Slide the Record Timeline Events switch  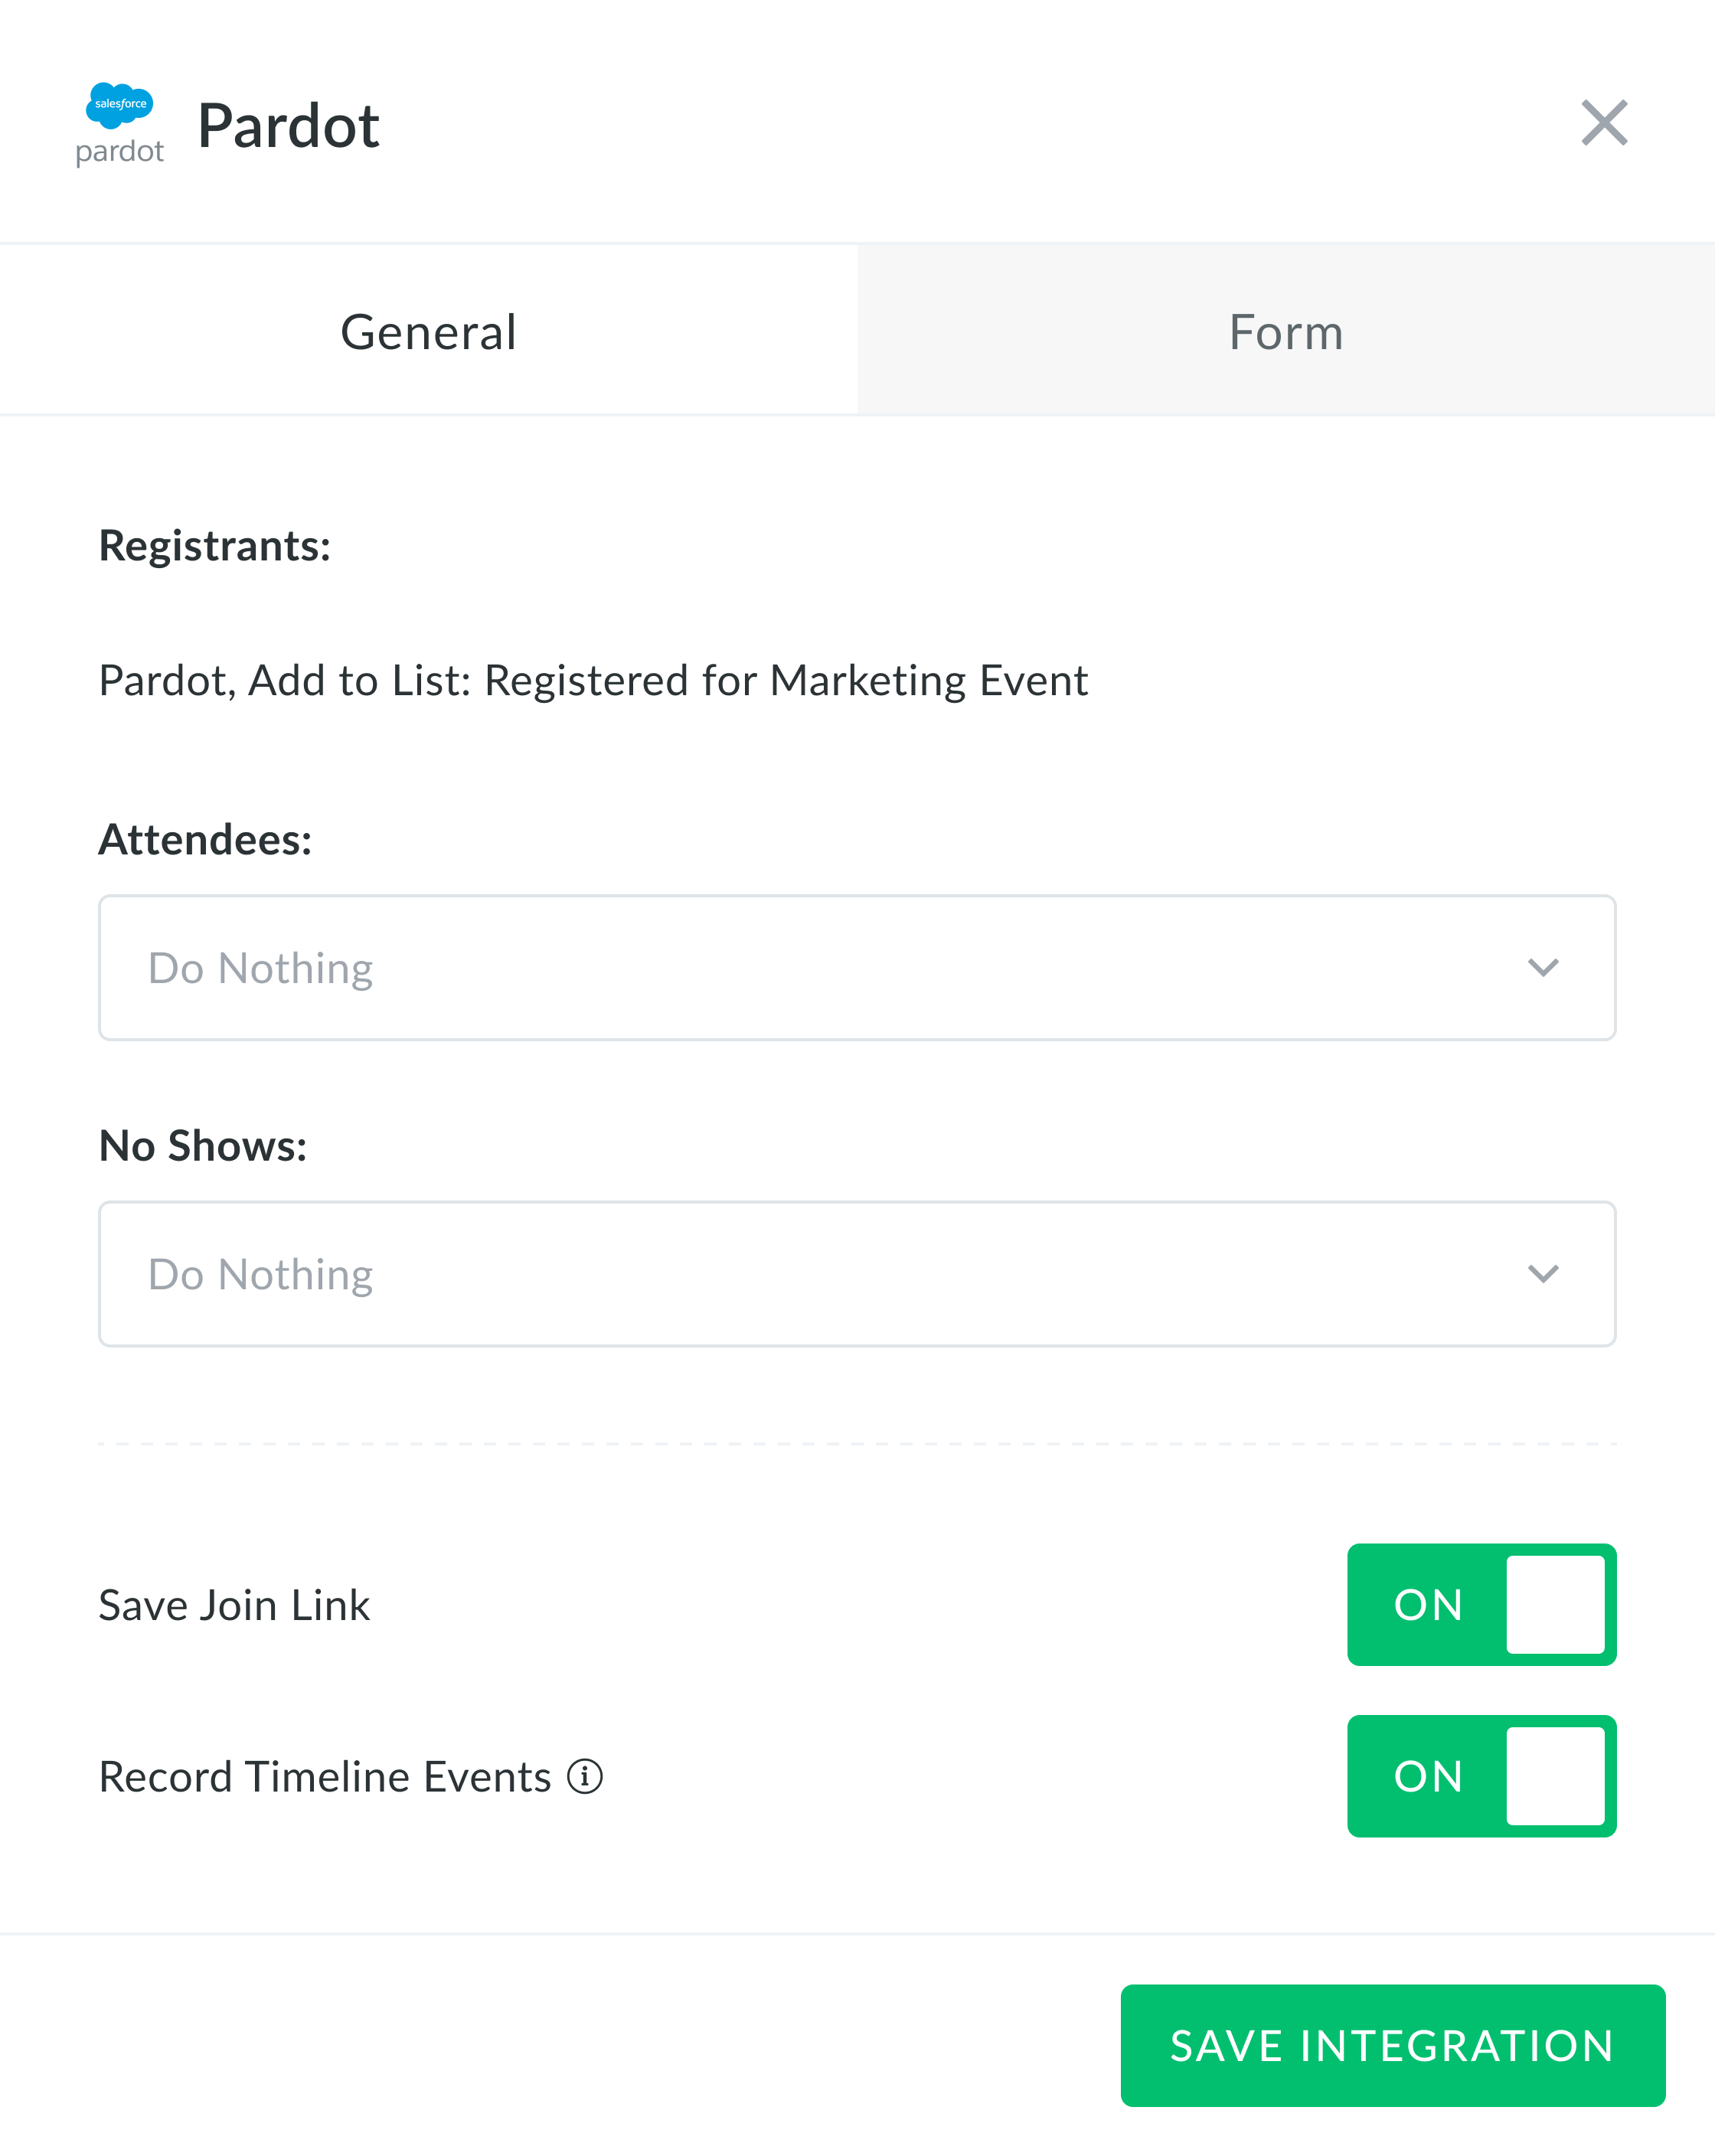pyautogui.click(x=1481, y=1776)
